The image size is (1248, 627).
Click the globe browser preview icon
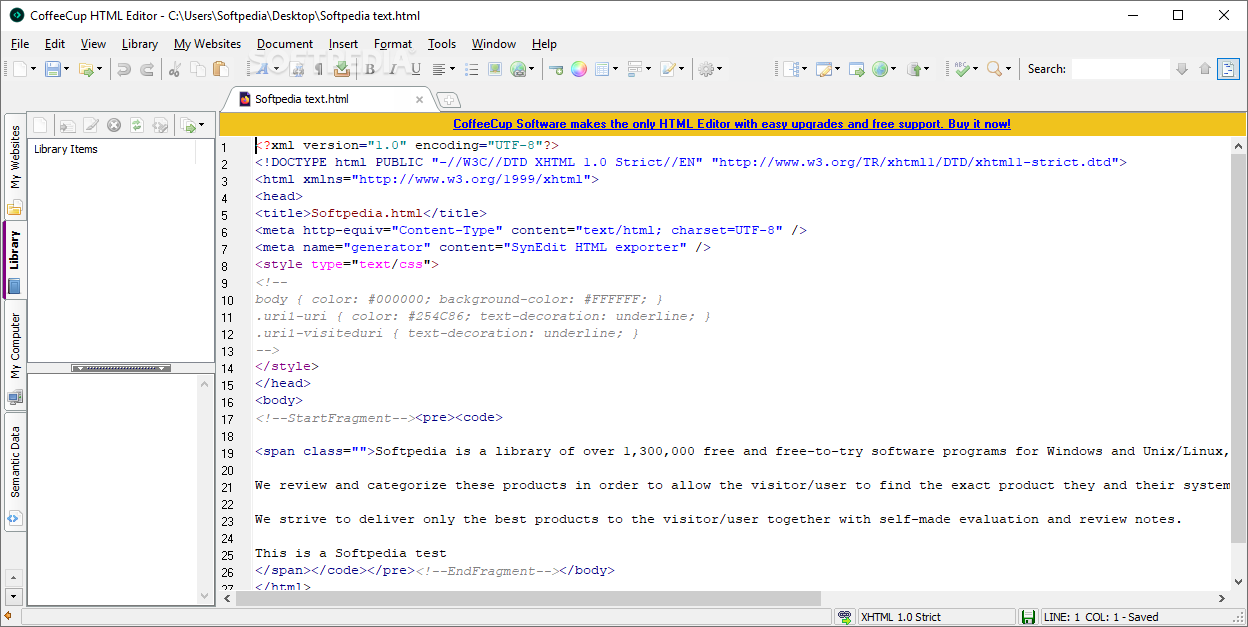click(x=879, y=69)
